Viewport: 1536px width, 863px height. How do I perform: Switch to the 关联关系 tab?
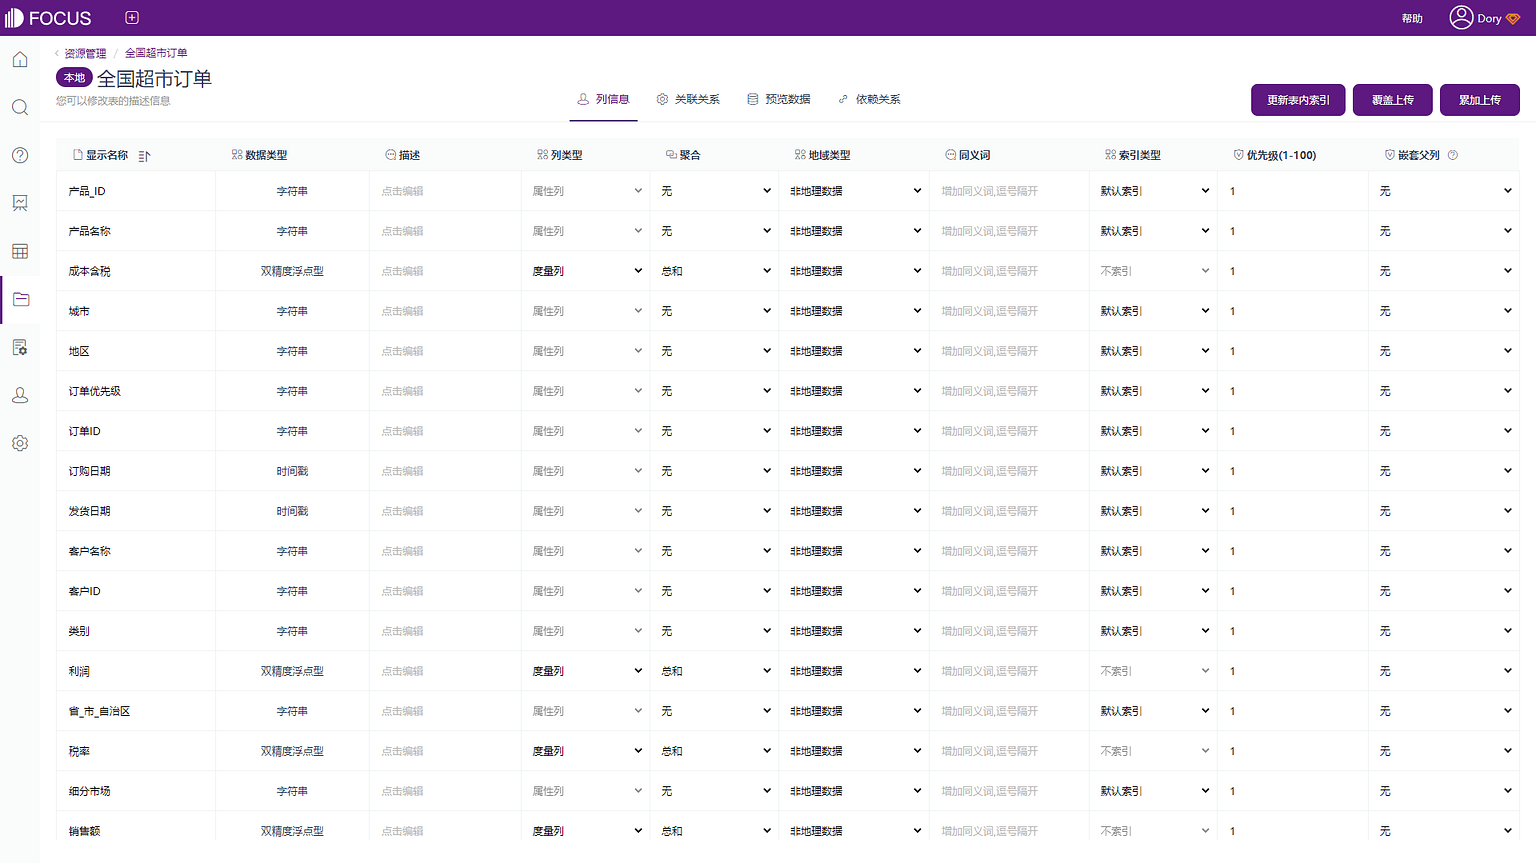[688, 99]
